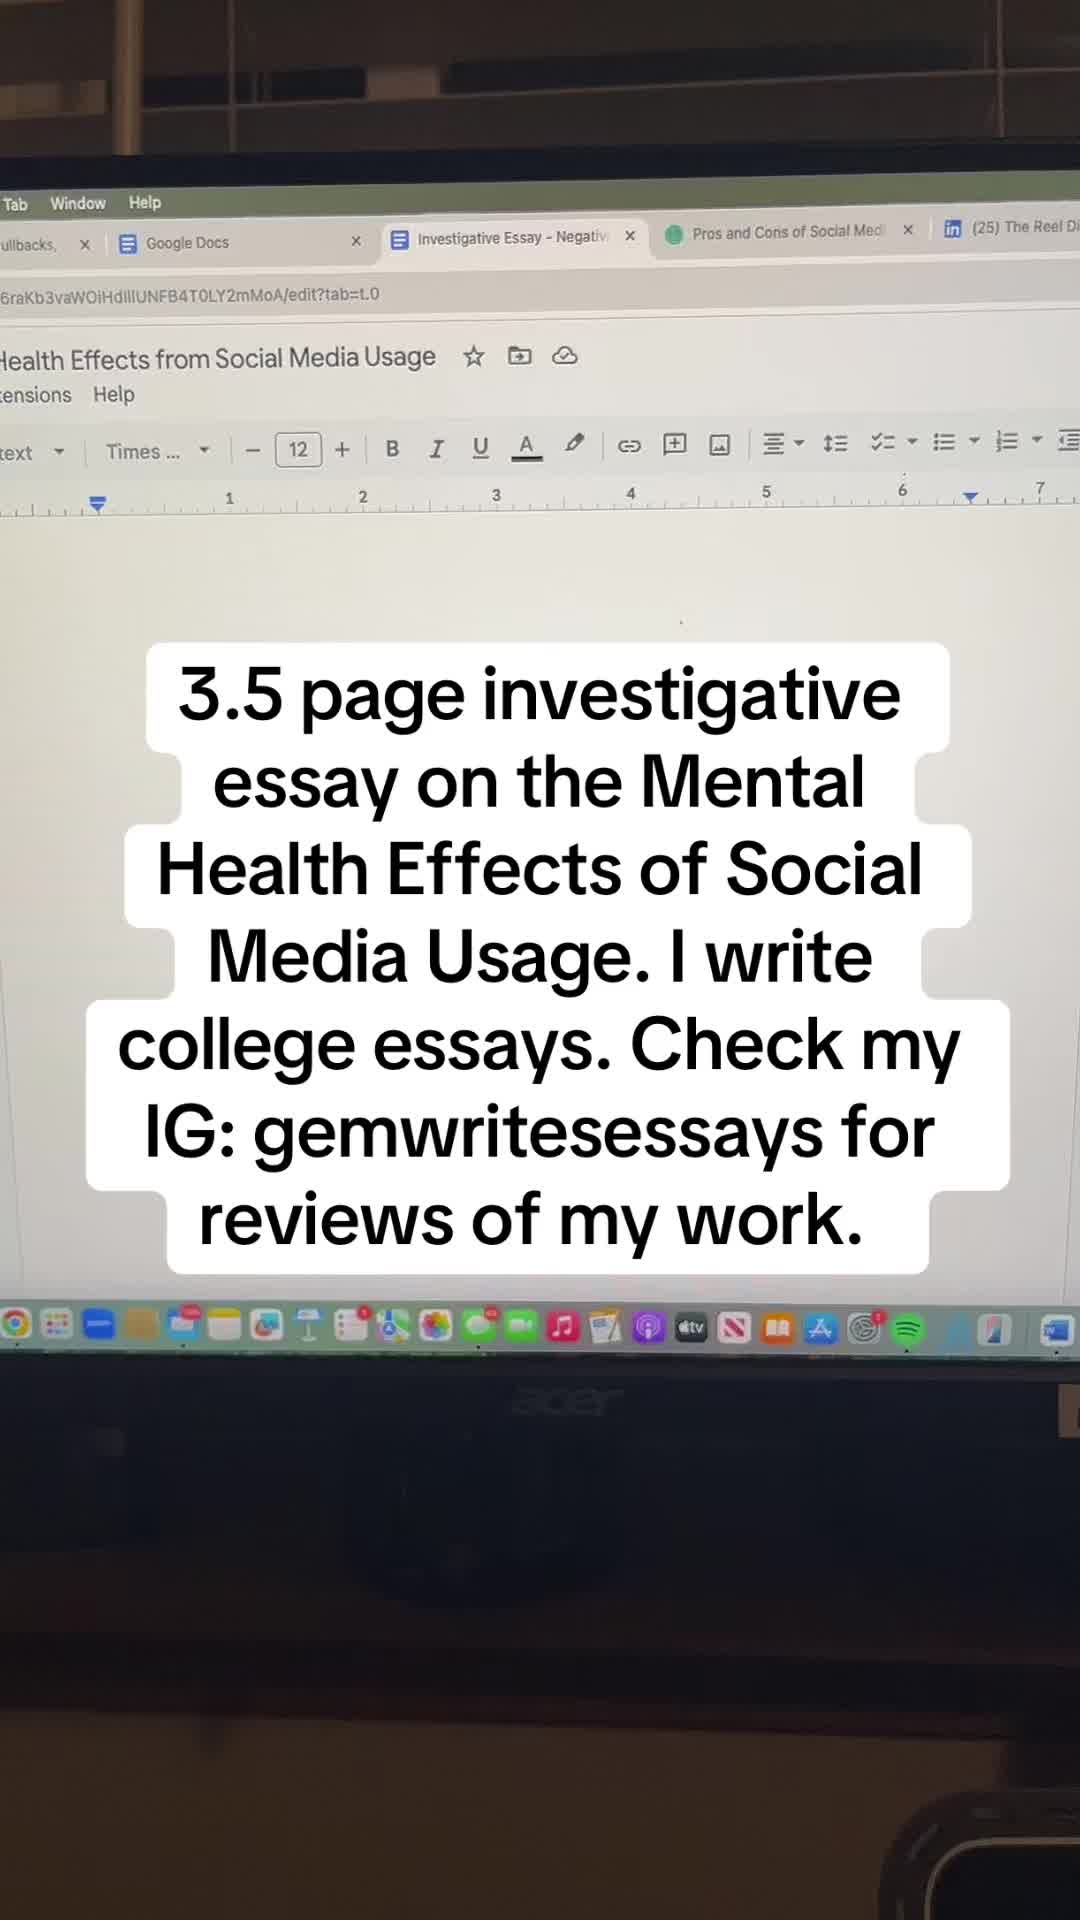Increase font size with plus button
Viewport: 1080px width, 1920px height.
pos(342,450)
